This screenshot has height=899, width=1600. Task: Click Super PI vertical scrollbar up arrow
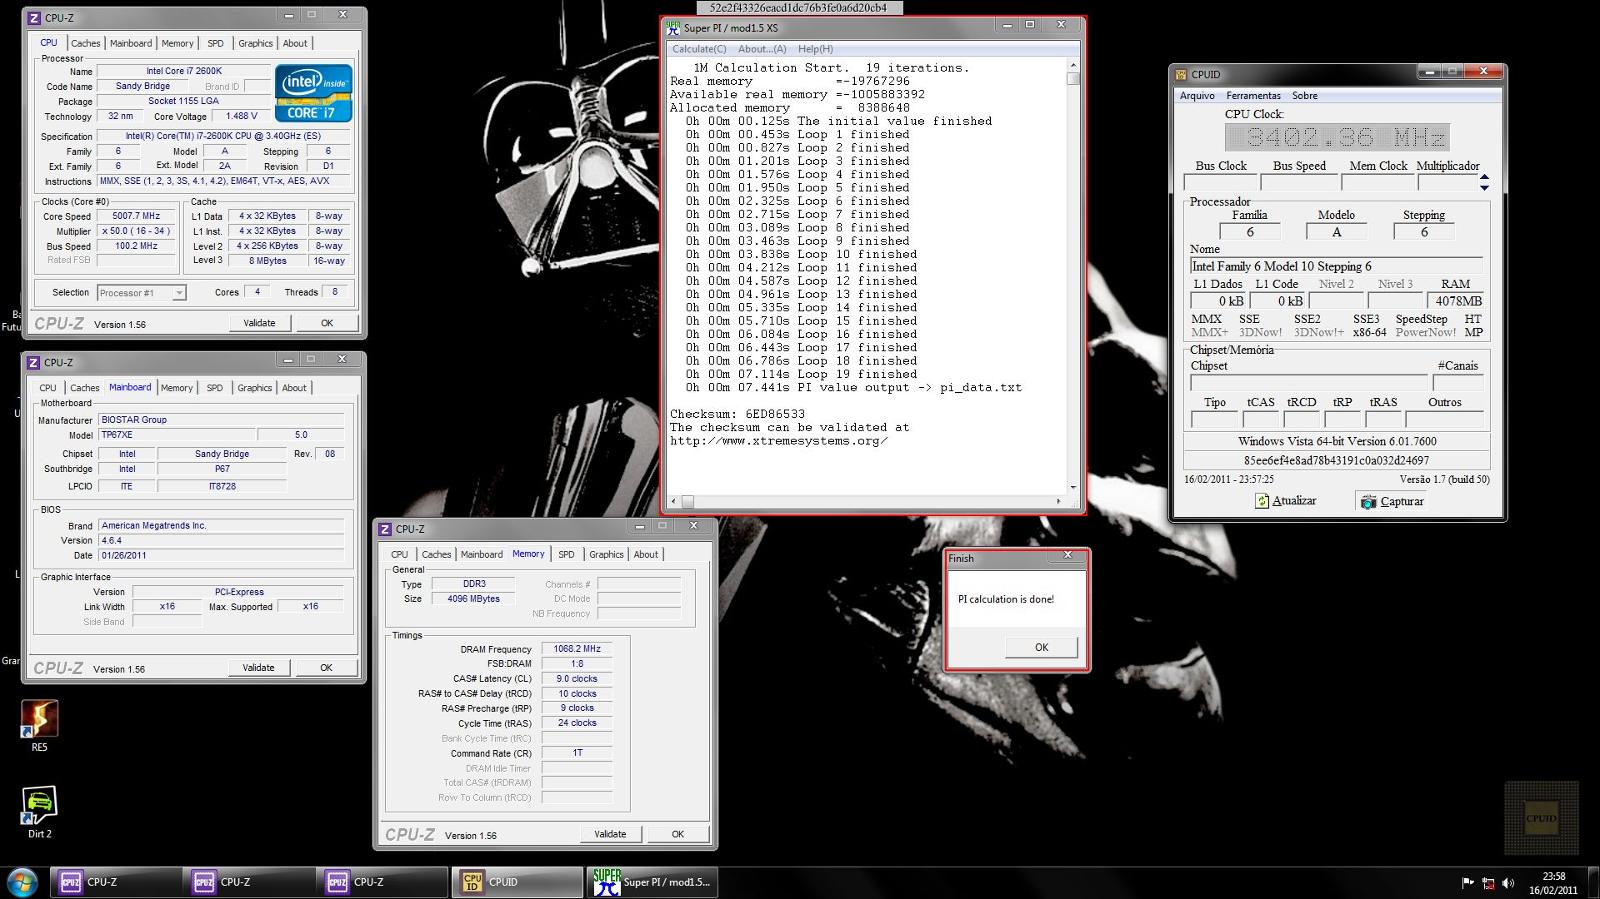point(1073,64)
